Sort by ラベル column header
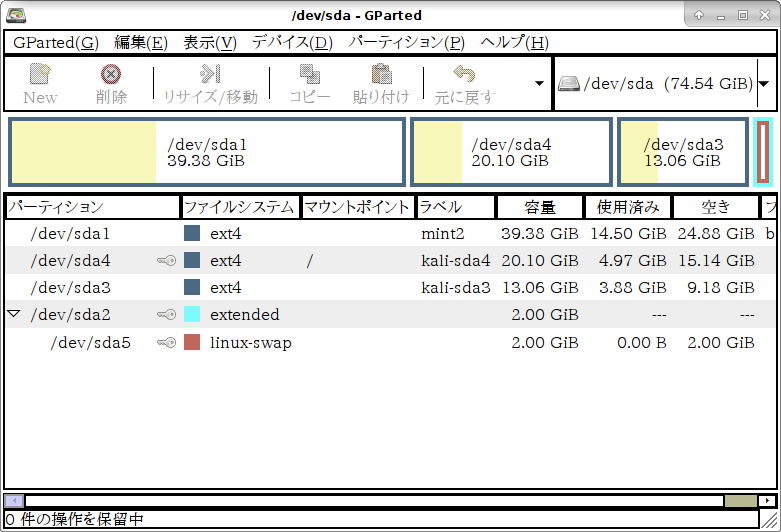 456,207
